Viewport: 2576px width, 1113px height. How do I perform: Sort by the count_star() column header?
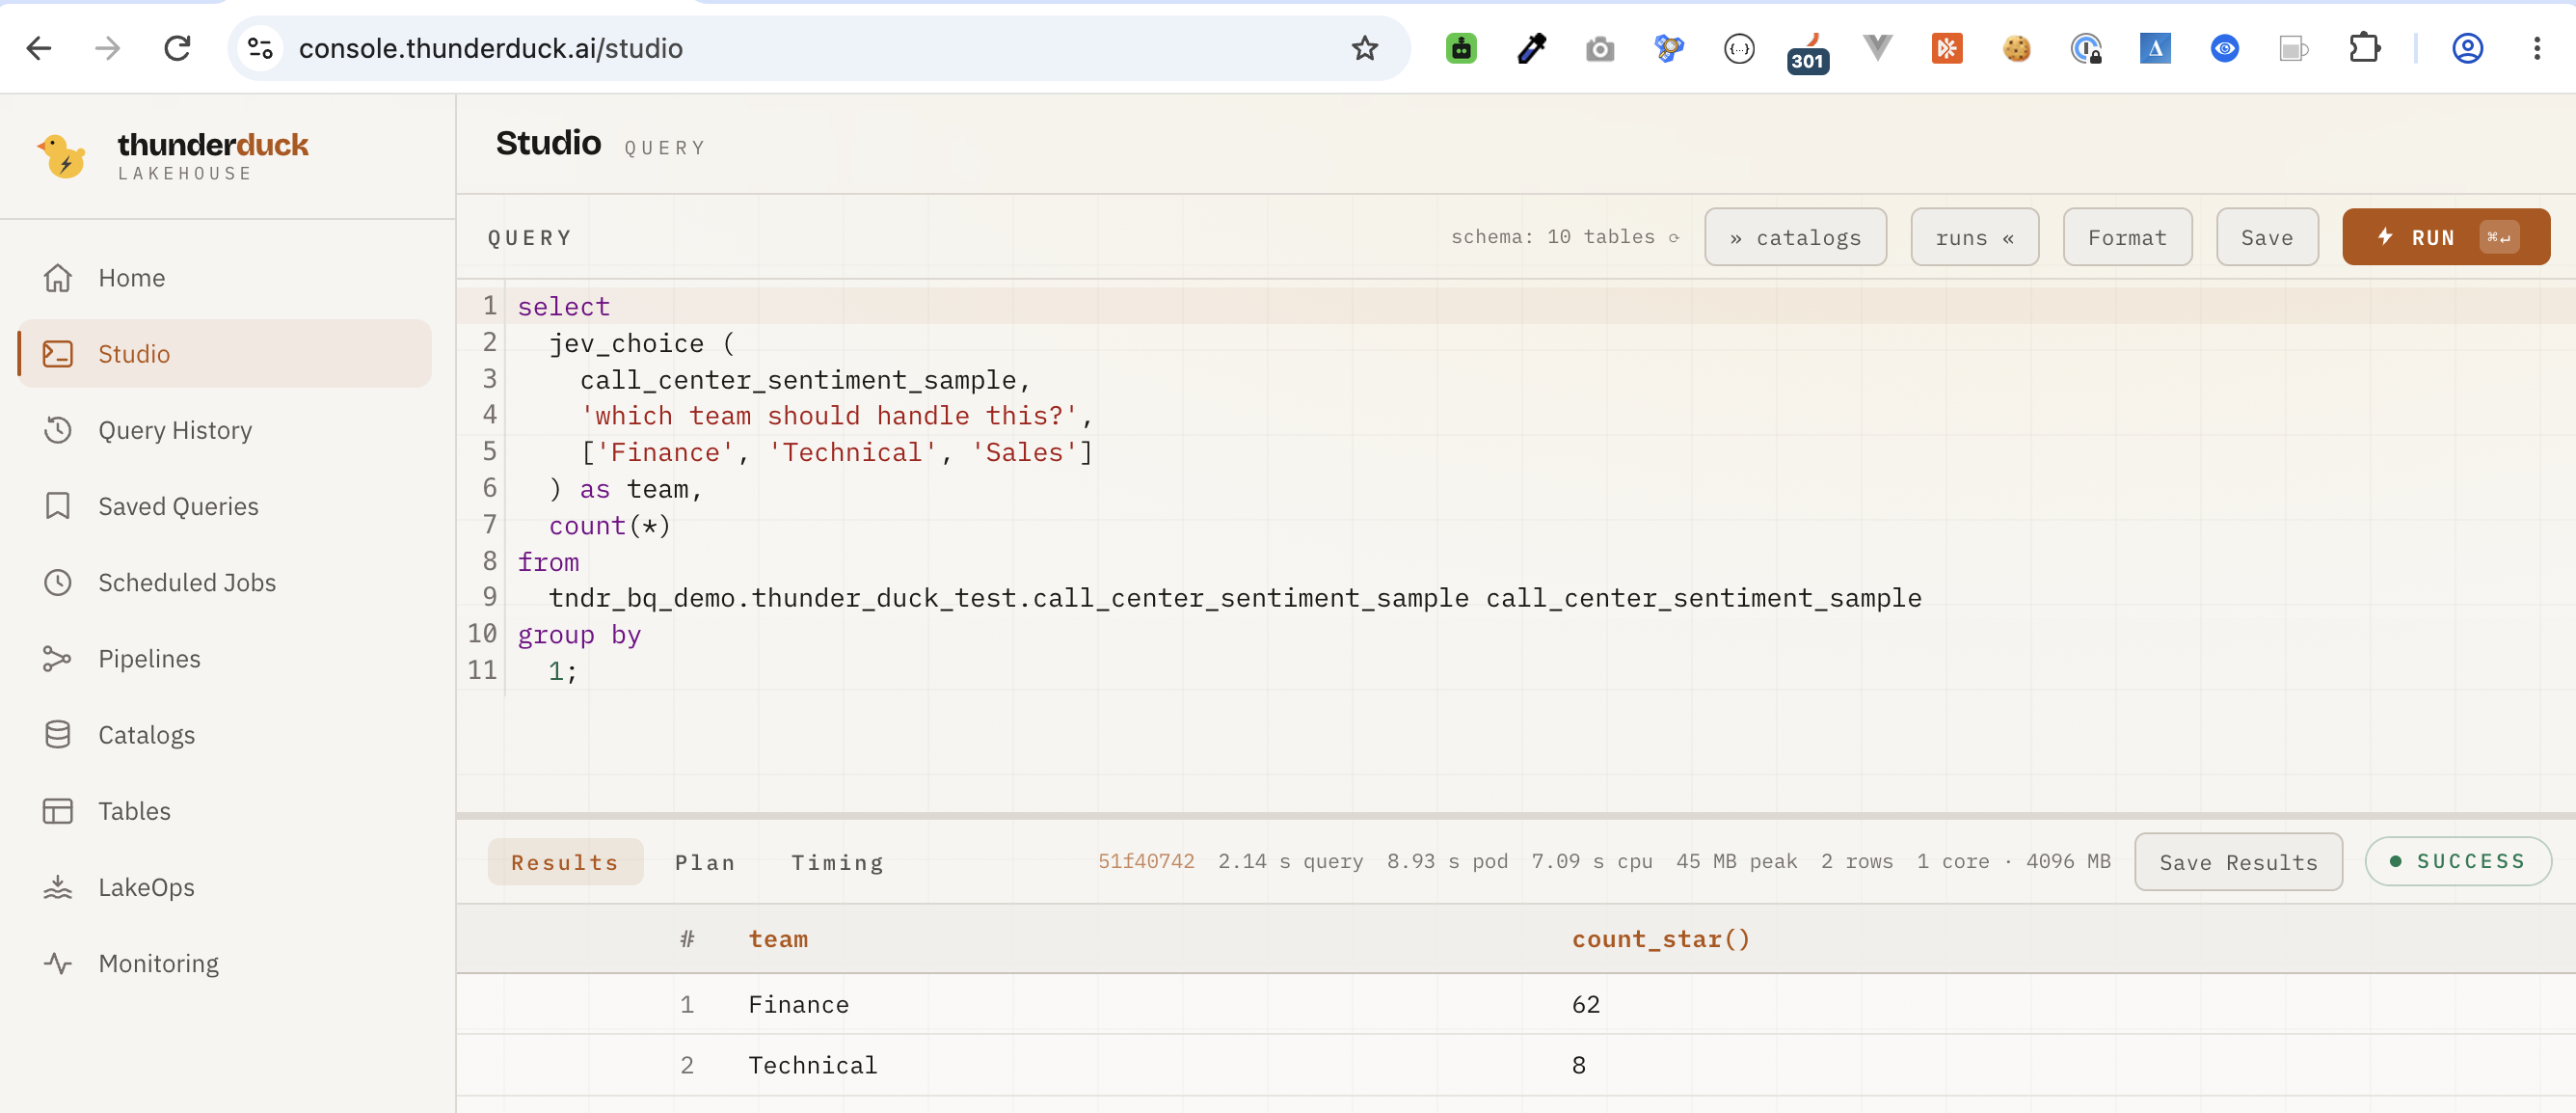[x=1661, y=939]
